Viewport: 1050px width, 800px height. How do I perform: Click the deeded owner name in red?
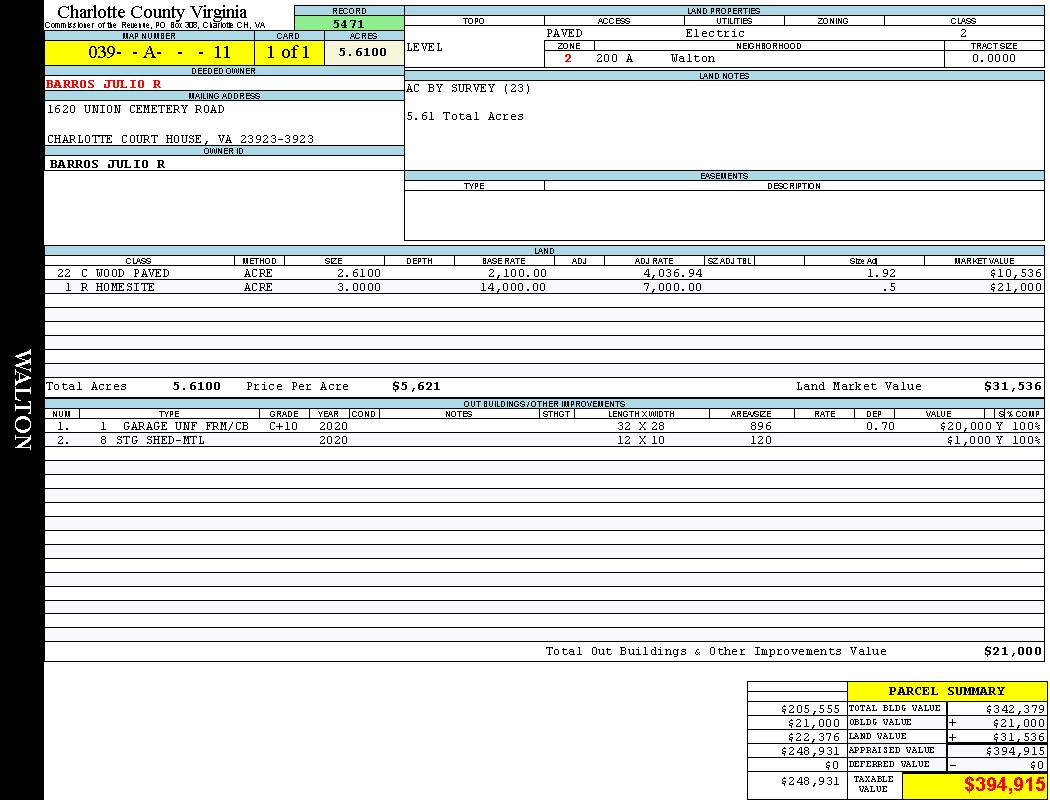(x=104, y=84)
